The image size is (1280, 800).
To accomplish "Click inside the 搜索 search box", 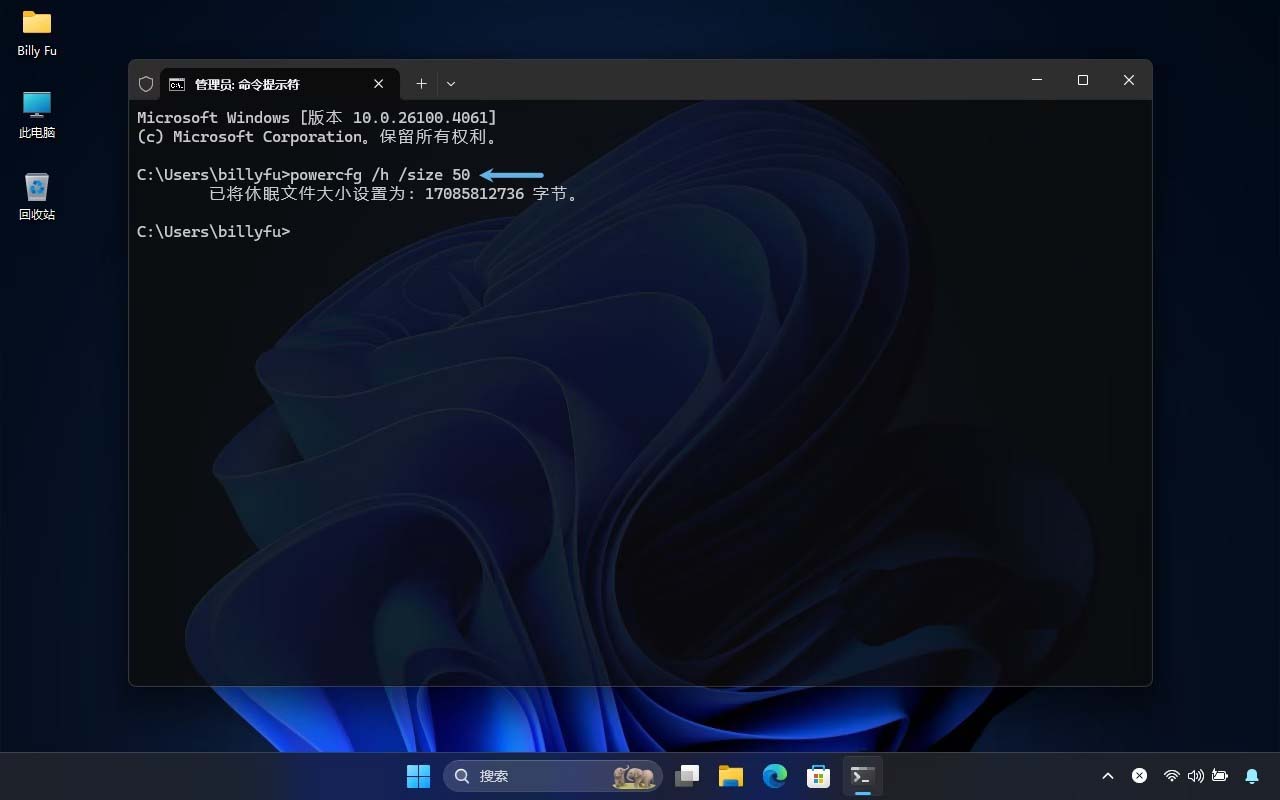I will 530,775.
